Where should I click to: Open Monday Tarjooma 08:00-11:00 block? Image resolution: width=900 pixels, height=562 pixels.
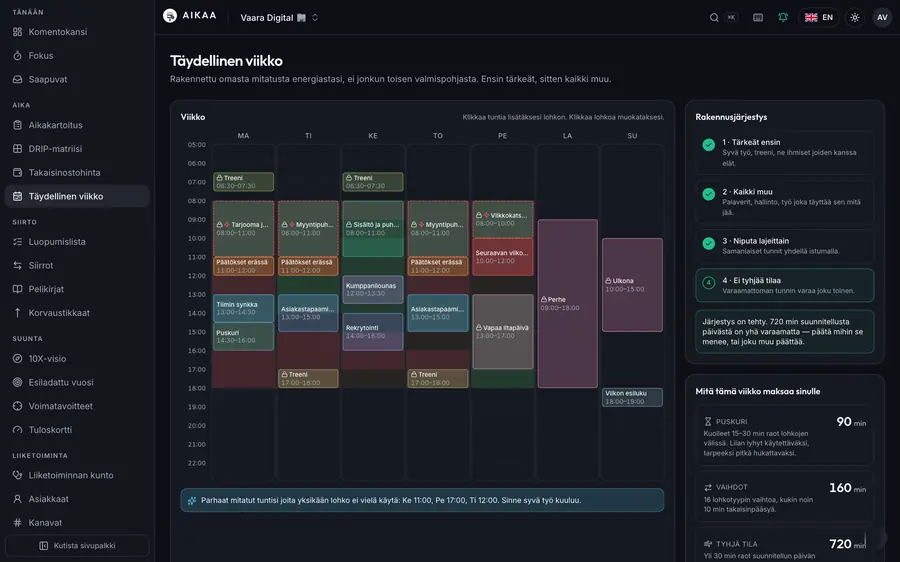click(x=243, y=228)
